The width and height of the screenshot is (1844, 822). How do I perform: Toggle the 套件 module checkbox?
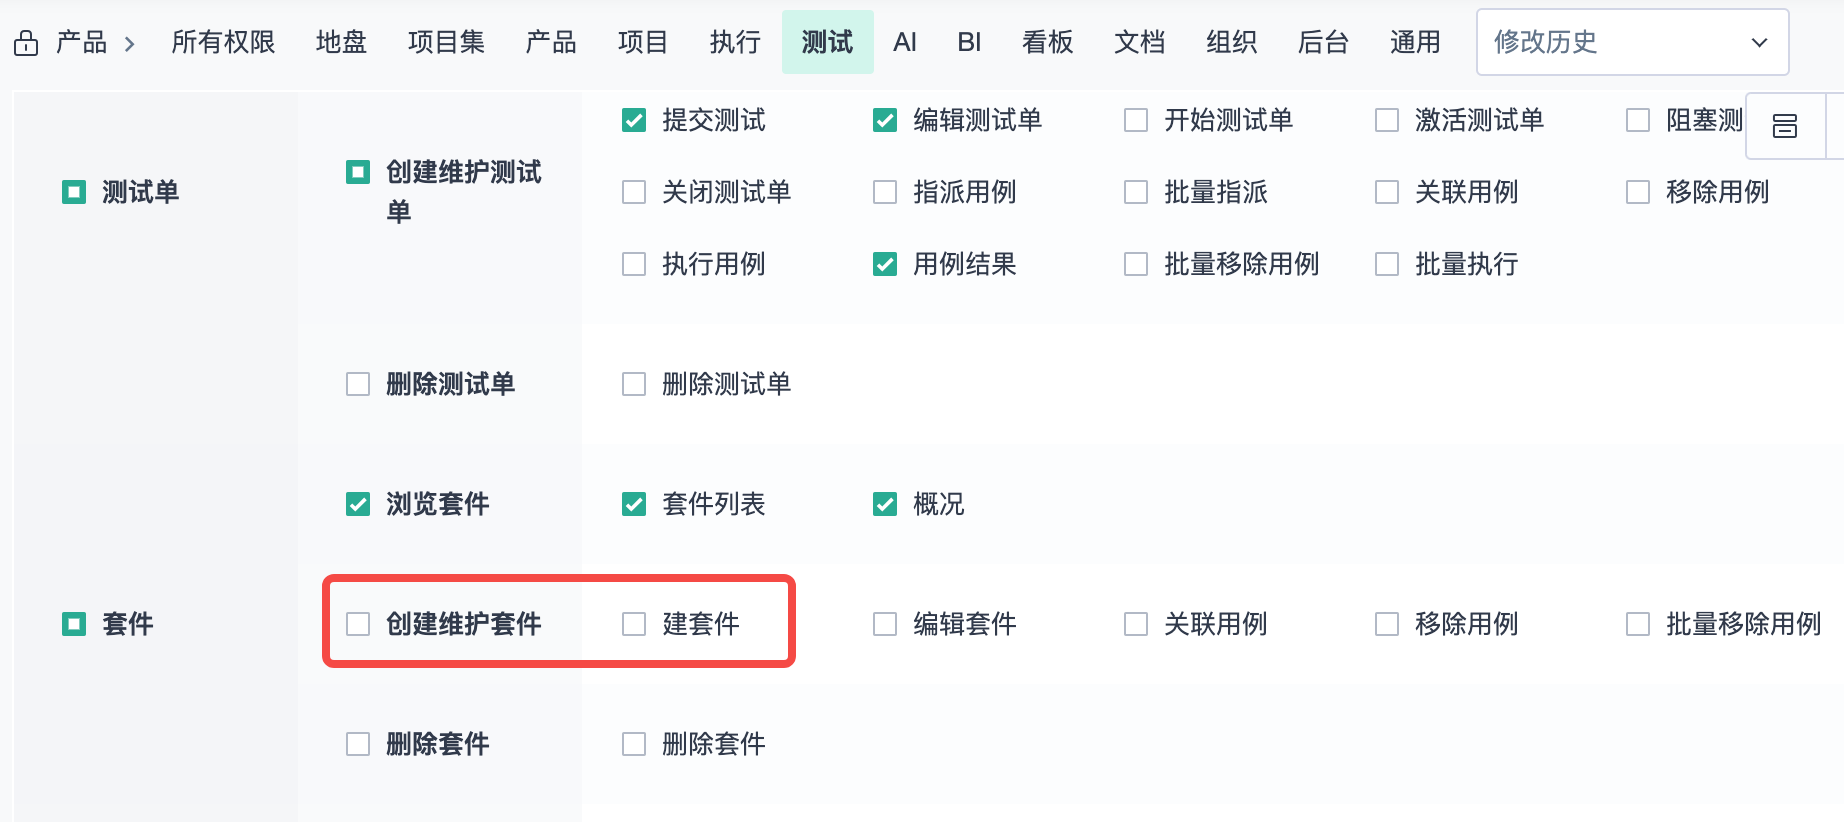pyautogui.click(x=74, y=624)
